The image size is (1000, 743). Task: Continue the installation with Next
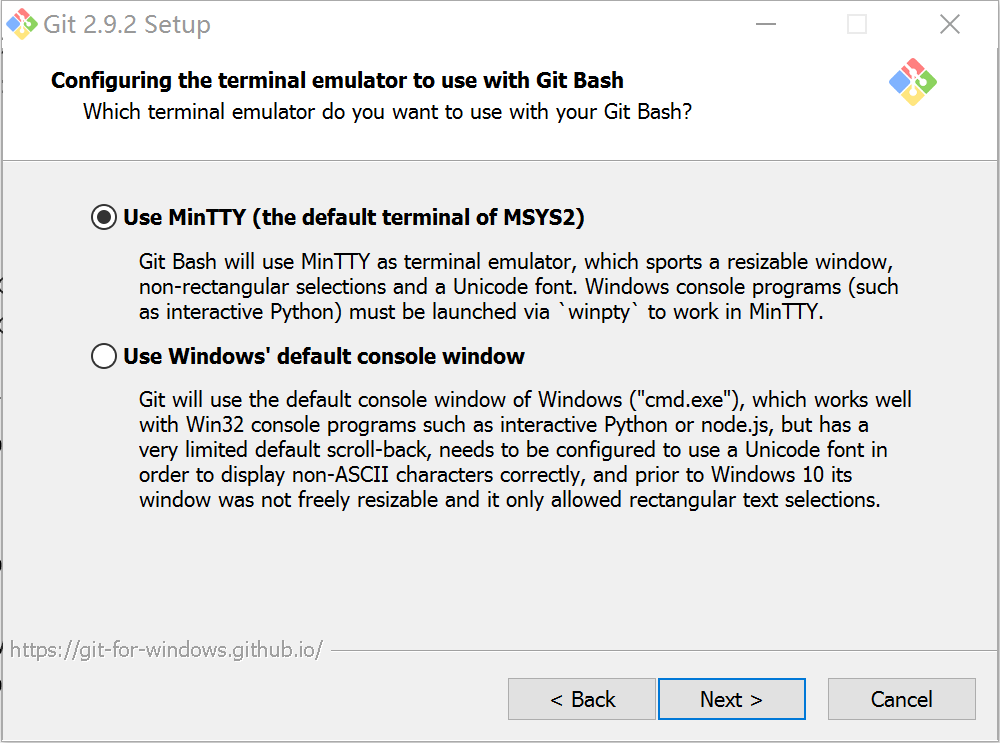click(x=732, y=699)
